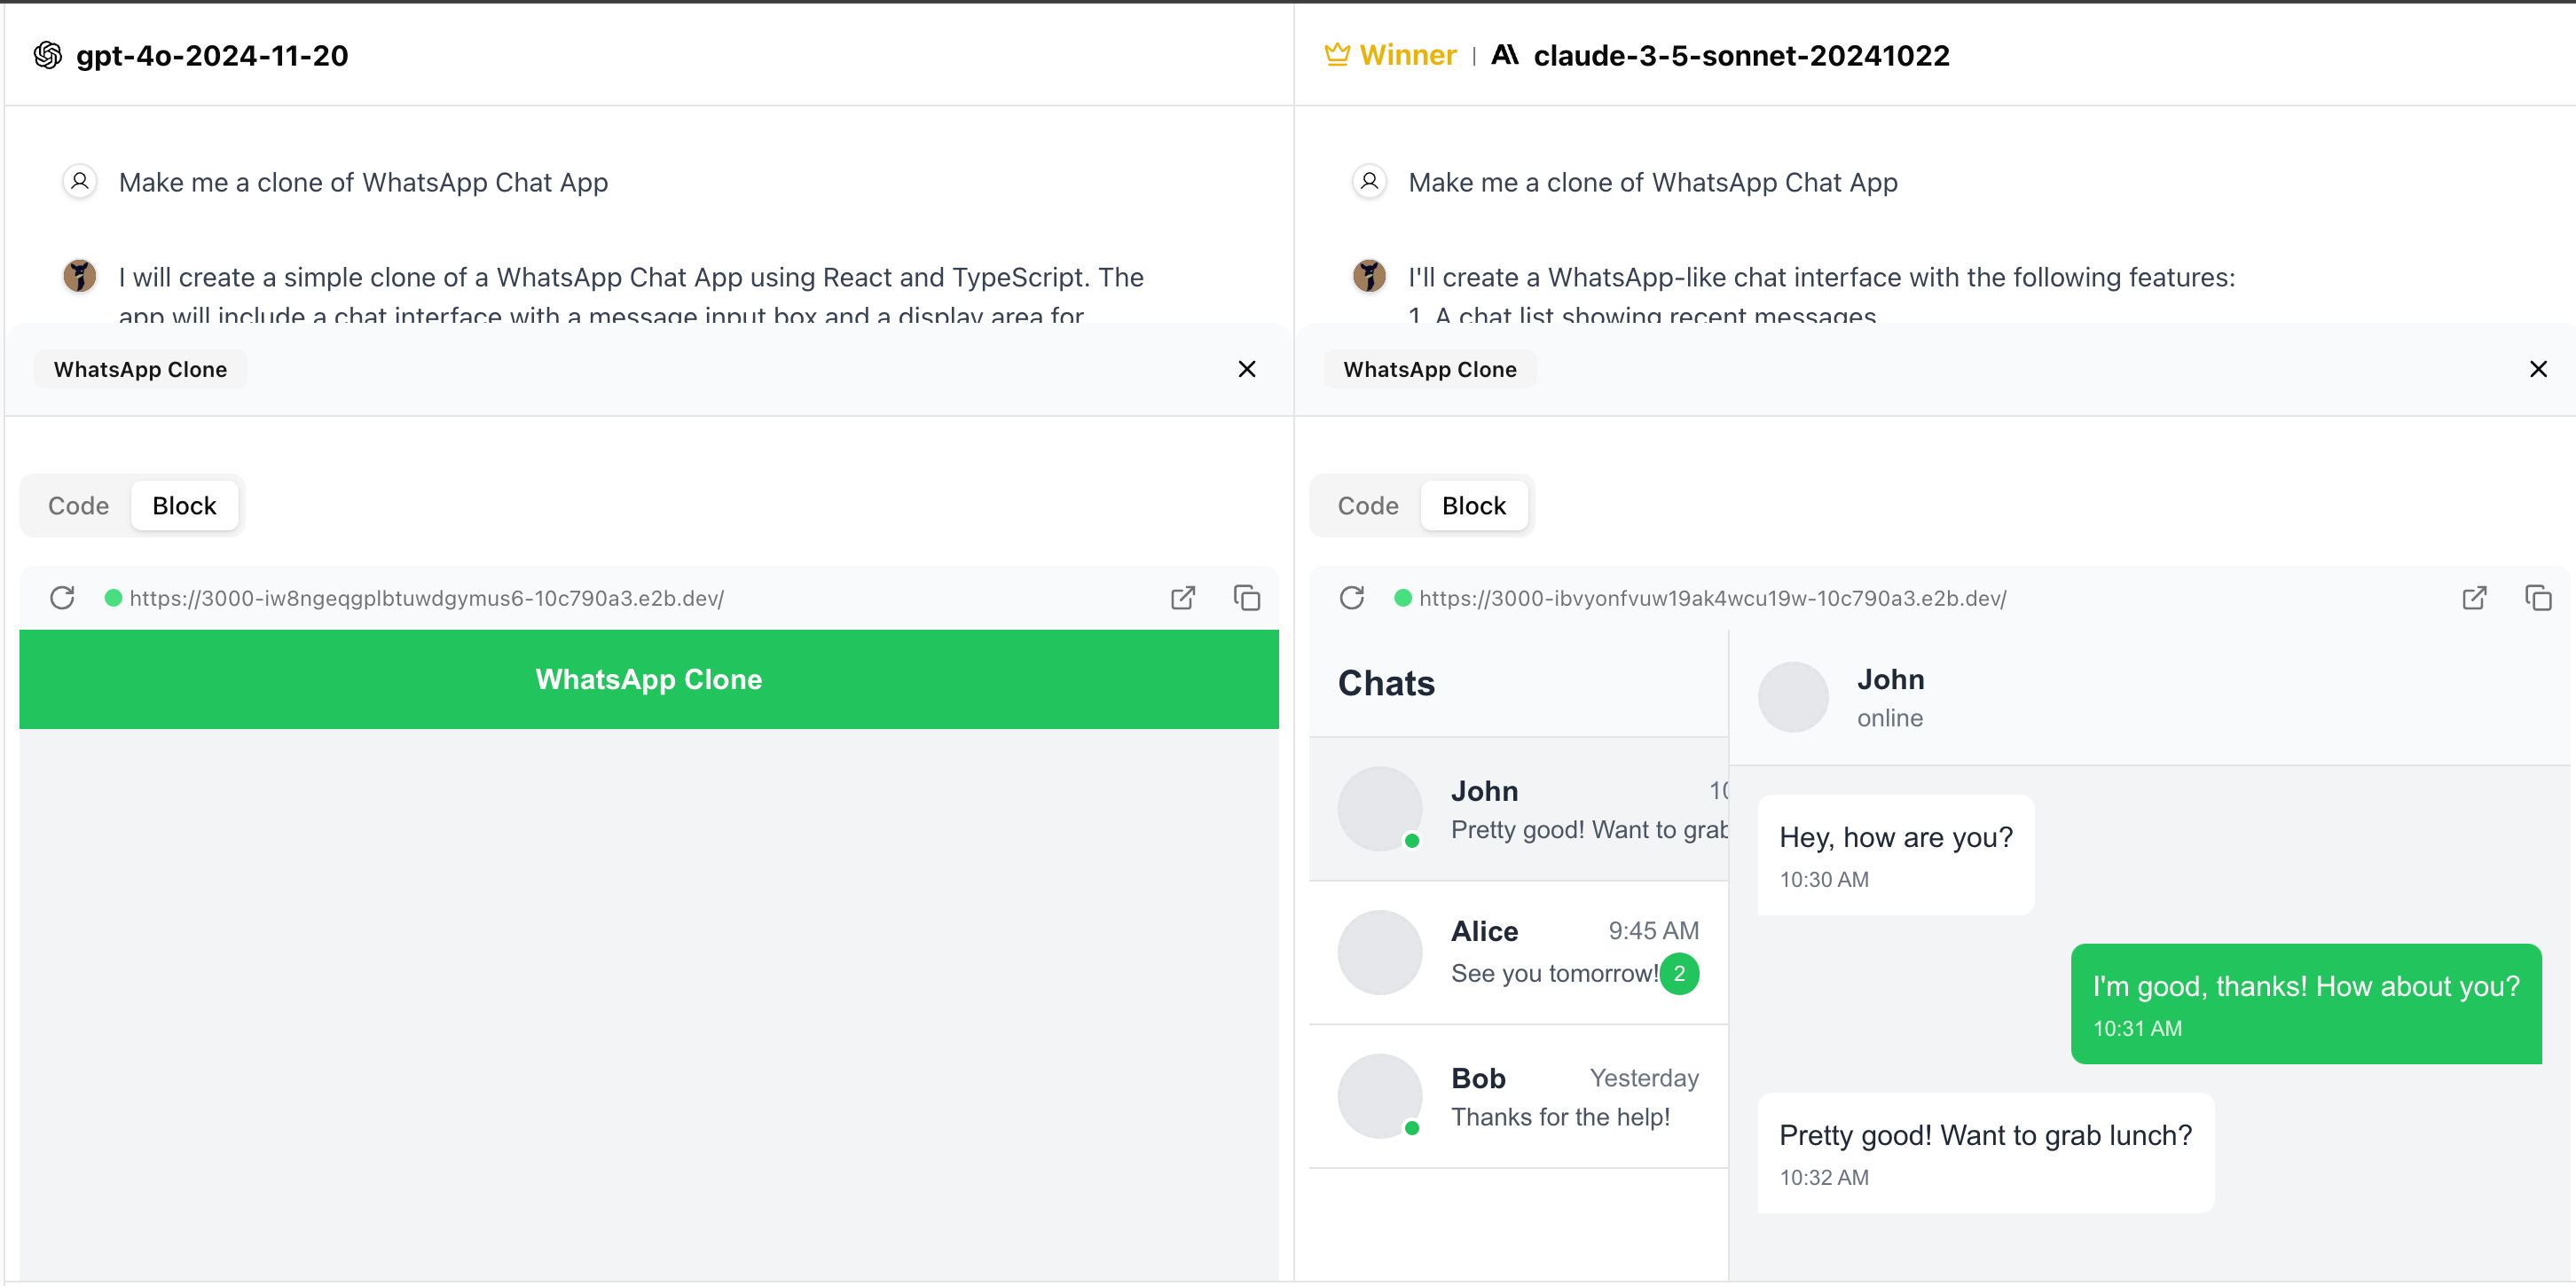
Task: Click 'Thanks for the help!' preview text
Action: point(1560,1117)
